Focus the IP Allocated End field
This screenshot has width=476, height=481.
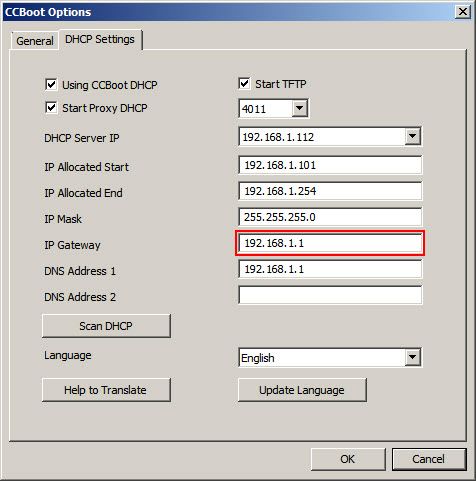tap(330, 191)
